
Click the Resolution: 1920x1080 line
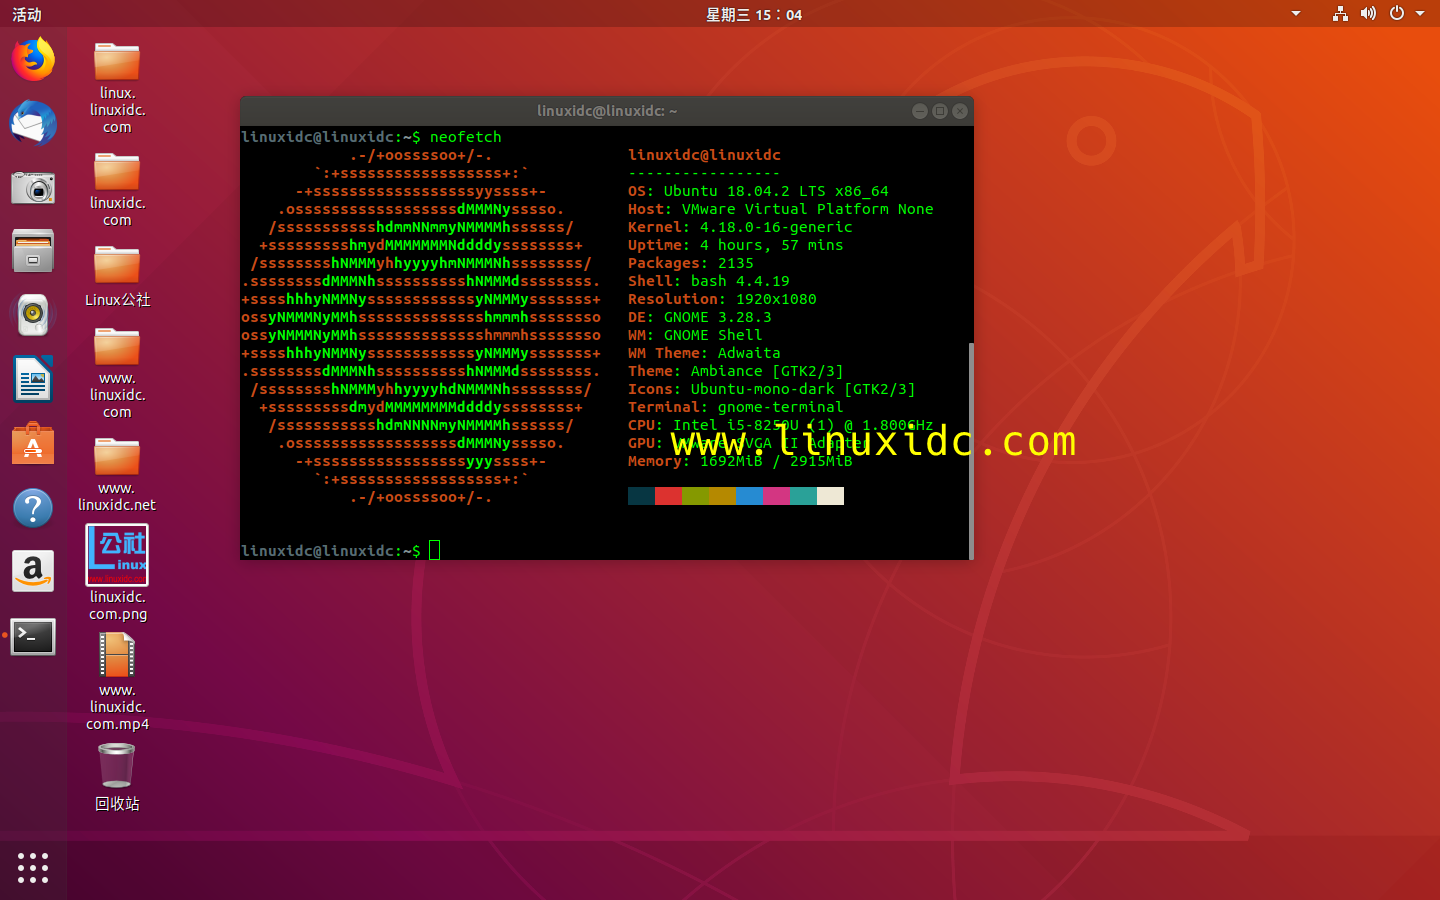[722, 299]
